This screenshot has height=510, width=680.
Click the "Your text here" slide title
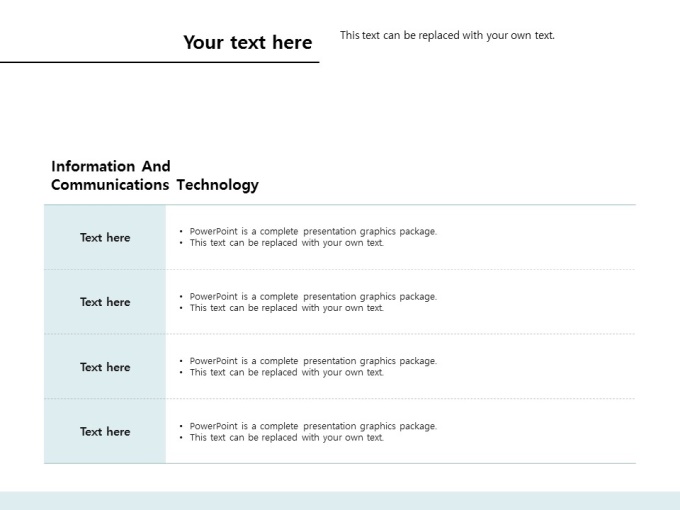[x=247, y=42]
